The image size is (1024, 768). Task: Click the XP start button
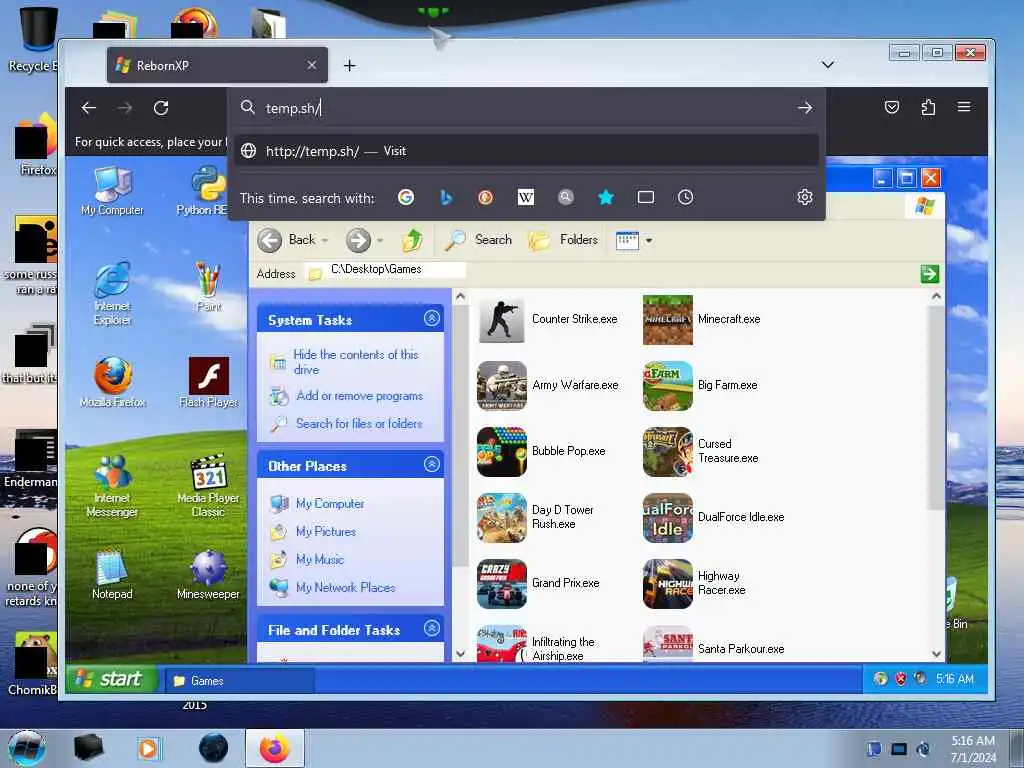coord(112,679)
